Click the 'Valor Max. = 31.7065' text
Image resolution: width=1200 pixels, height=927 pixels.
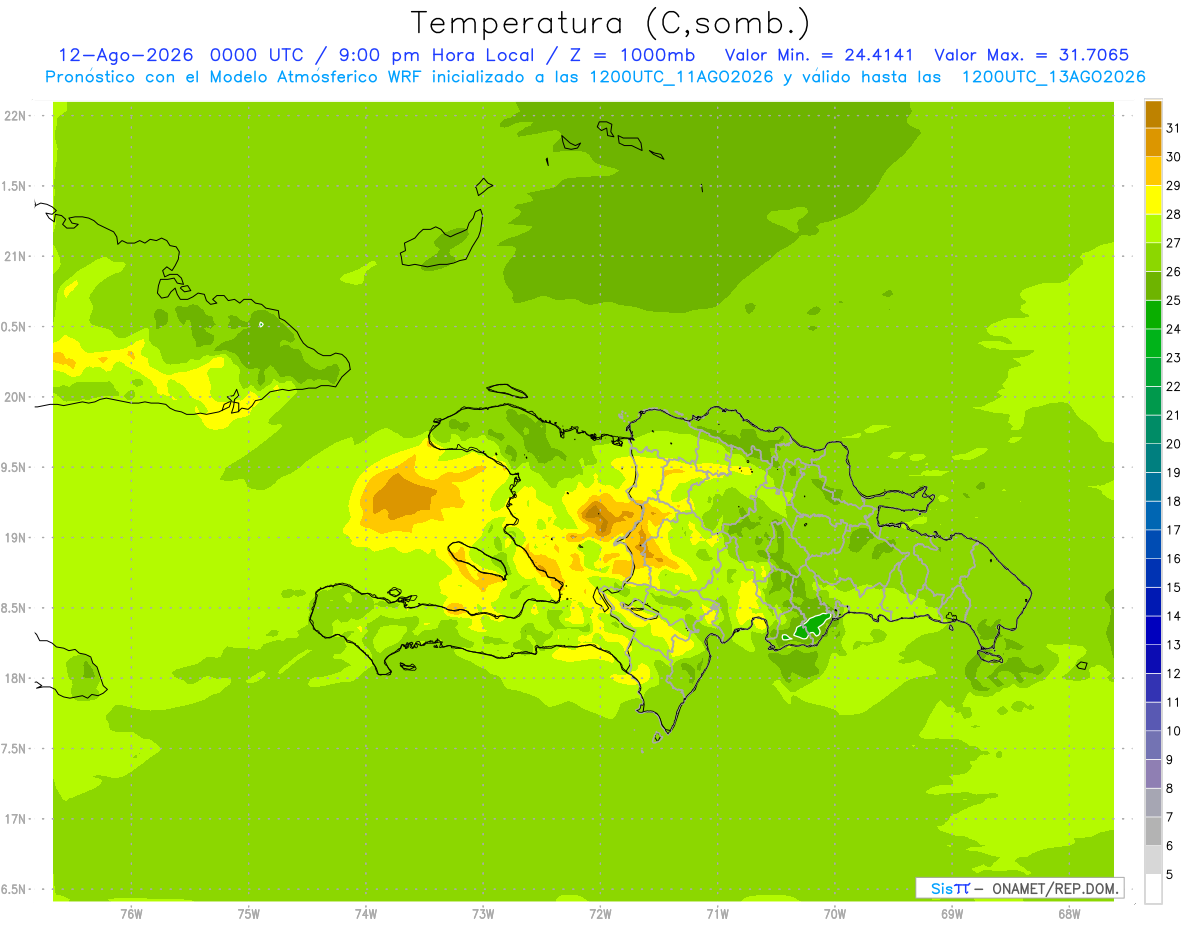click(x=1031, y=55)
